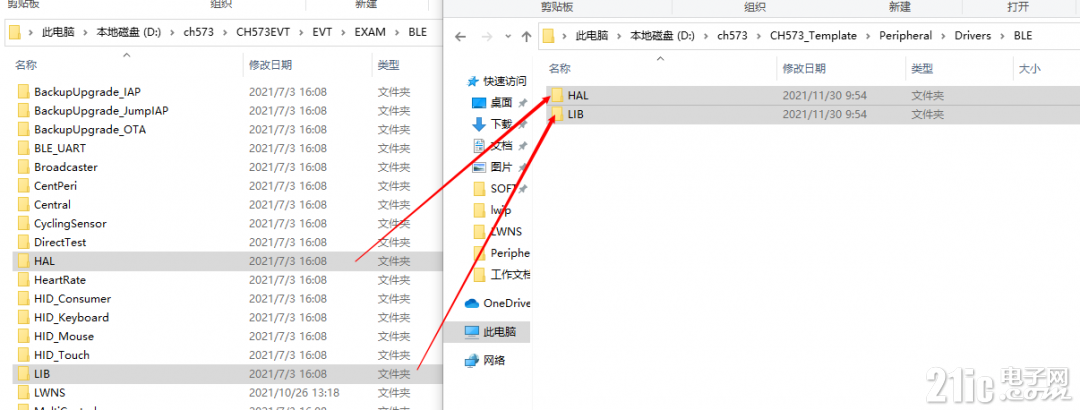Click the forward arrow in right window
Viewport: 1080px width, 410px height.
[x=486, y=36]
